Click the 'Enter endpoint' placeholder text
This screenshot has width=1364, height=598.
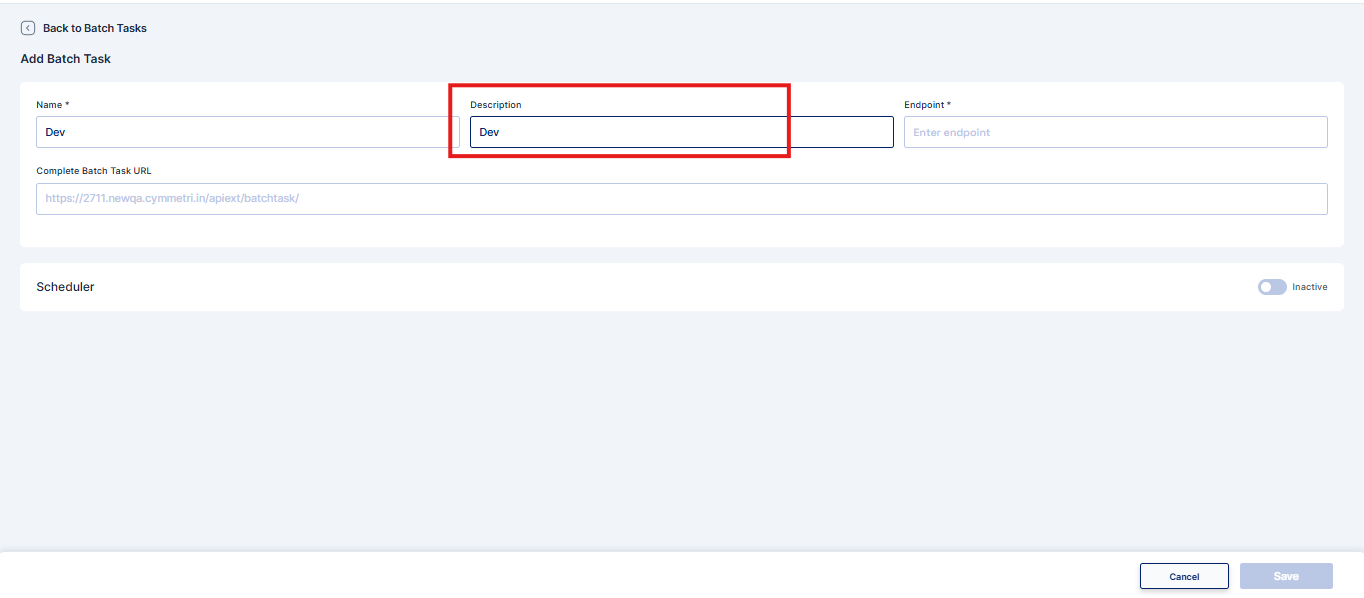click(x=951, y=132)
